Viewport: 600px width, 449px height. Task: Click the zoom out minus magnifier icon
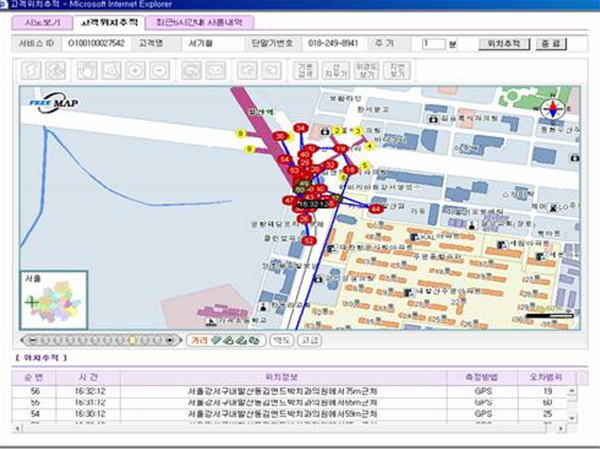pos(160,71)
